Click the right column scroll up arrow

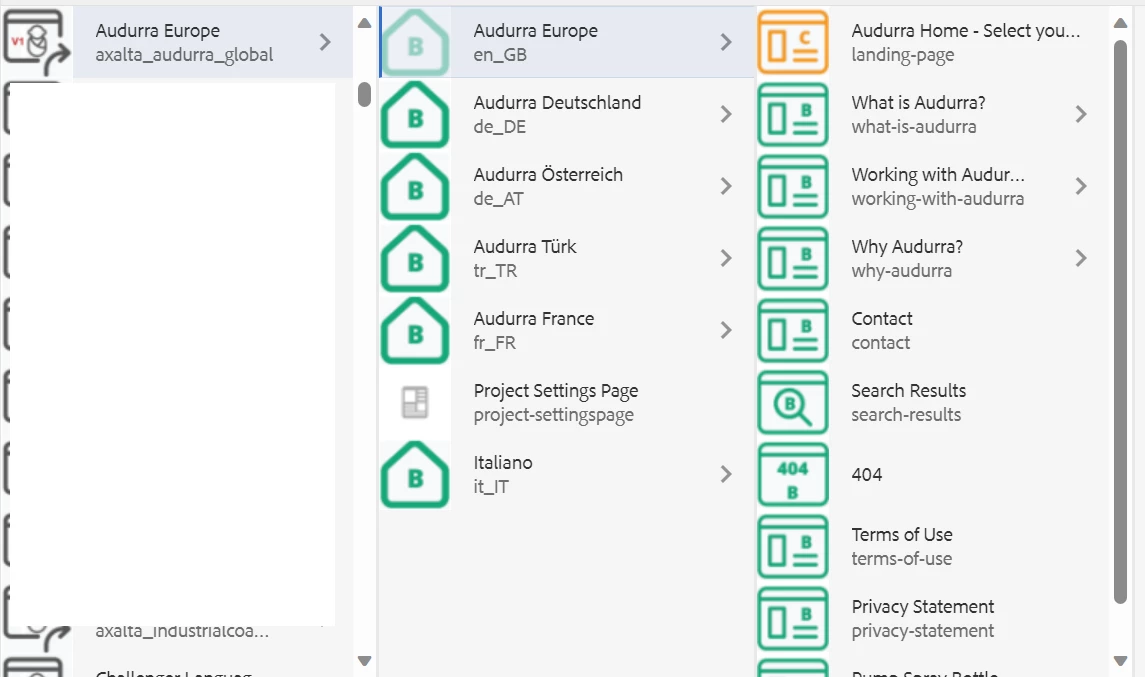[x=1120, y=23]
